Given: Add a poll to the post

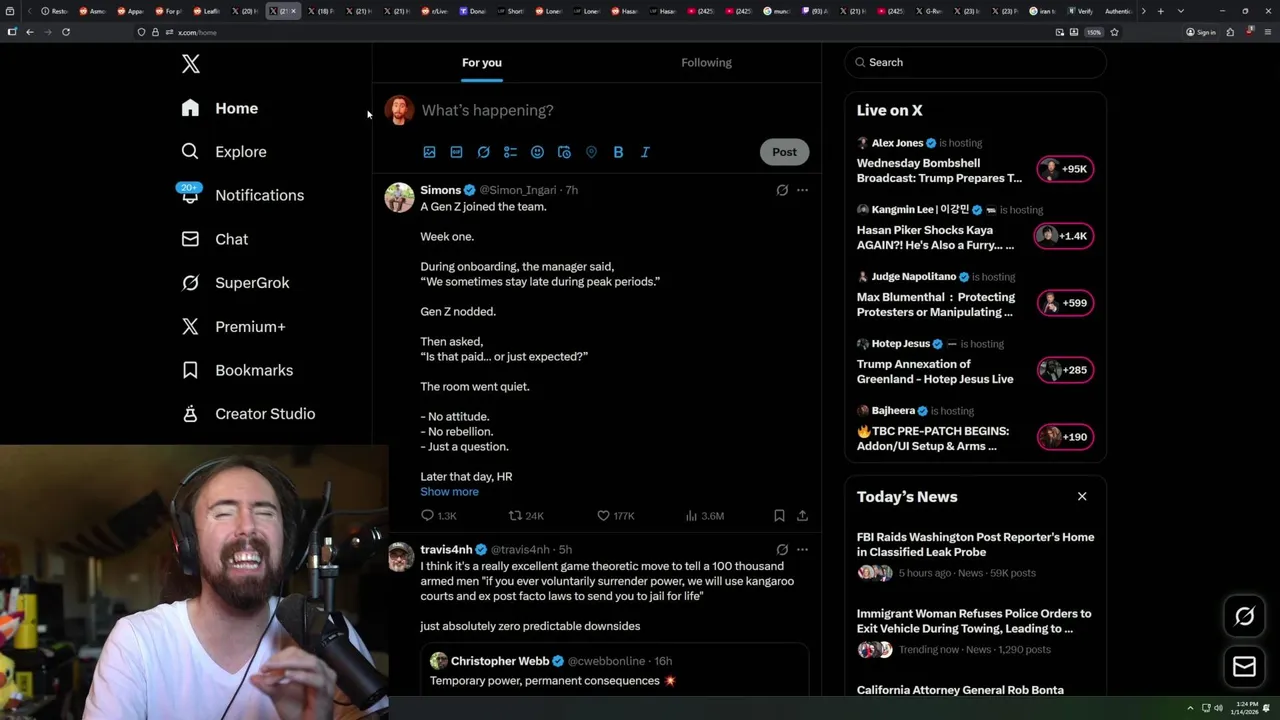Looking at the screenshot, I should point(510,152).
